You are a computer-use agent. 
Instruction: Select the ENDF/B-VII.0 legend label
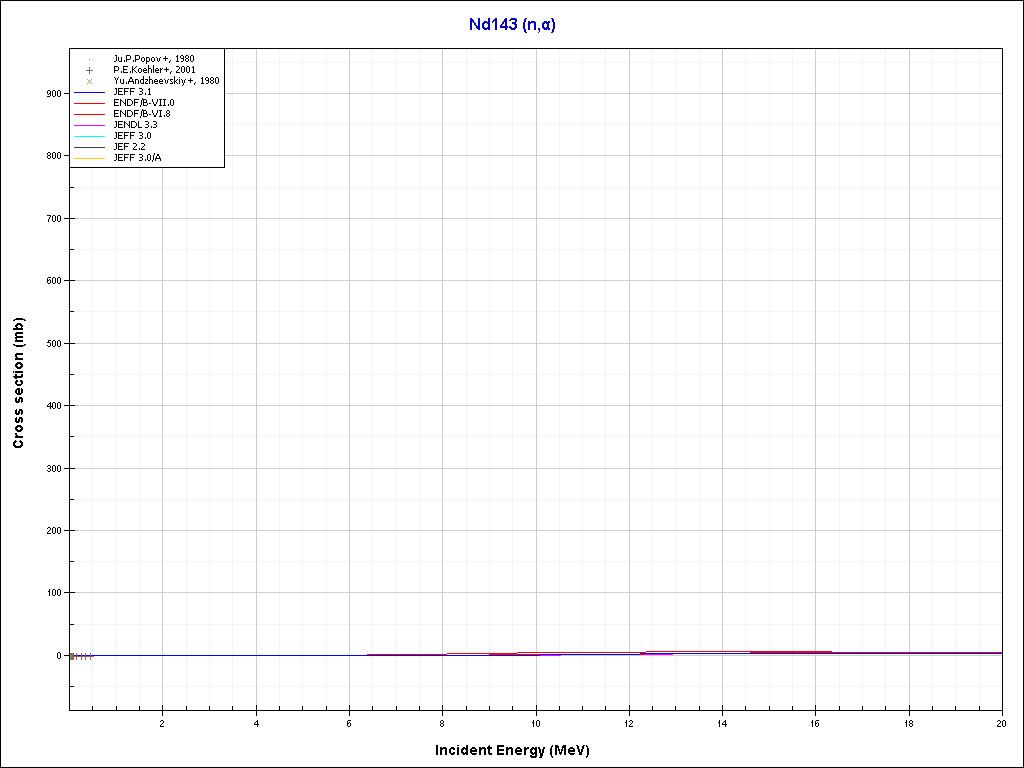[x=144, y=103]
